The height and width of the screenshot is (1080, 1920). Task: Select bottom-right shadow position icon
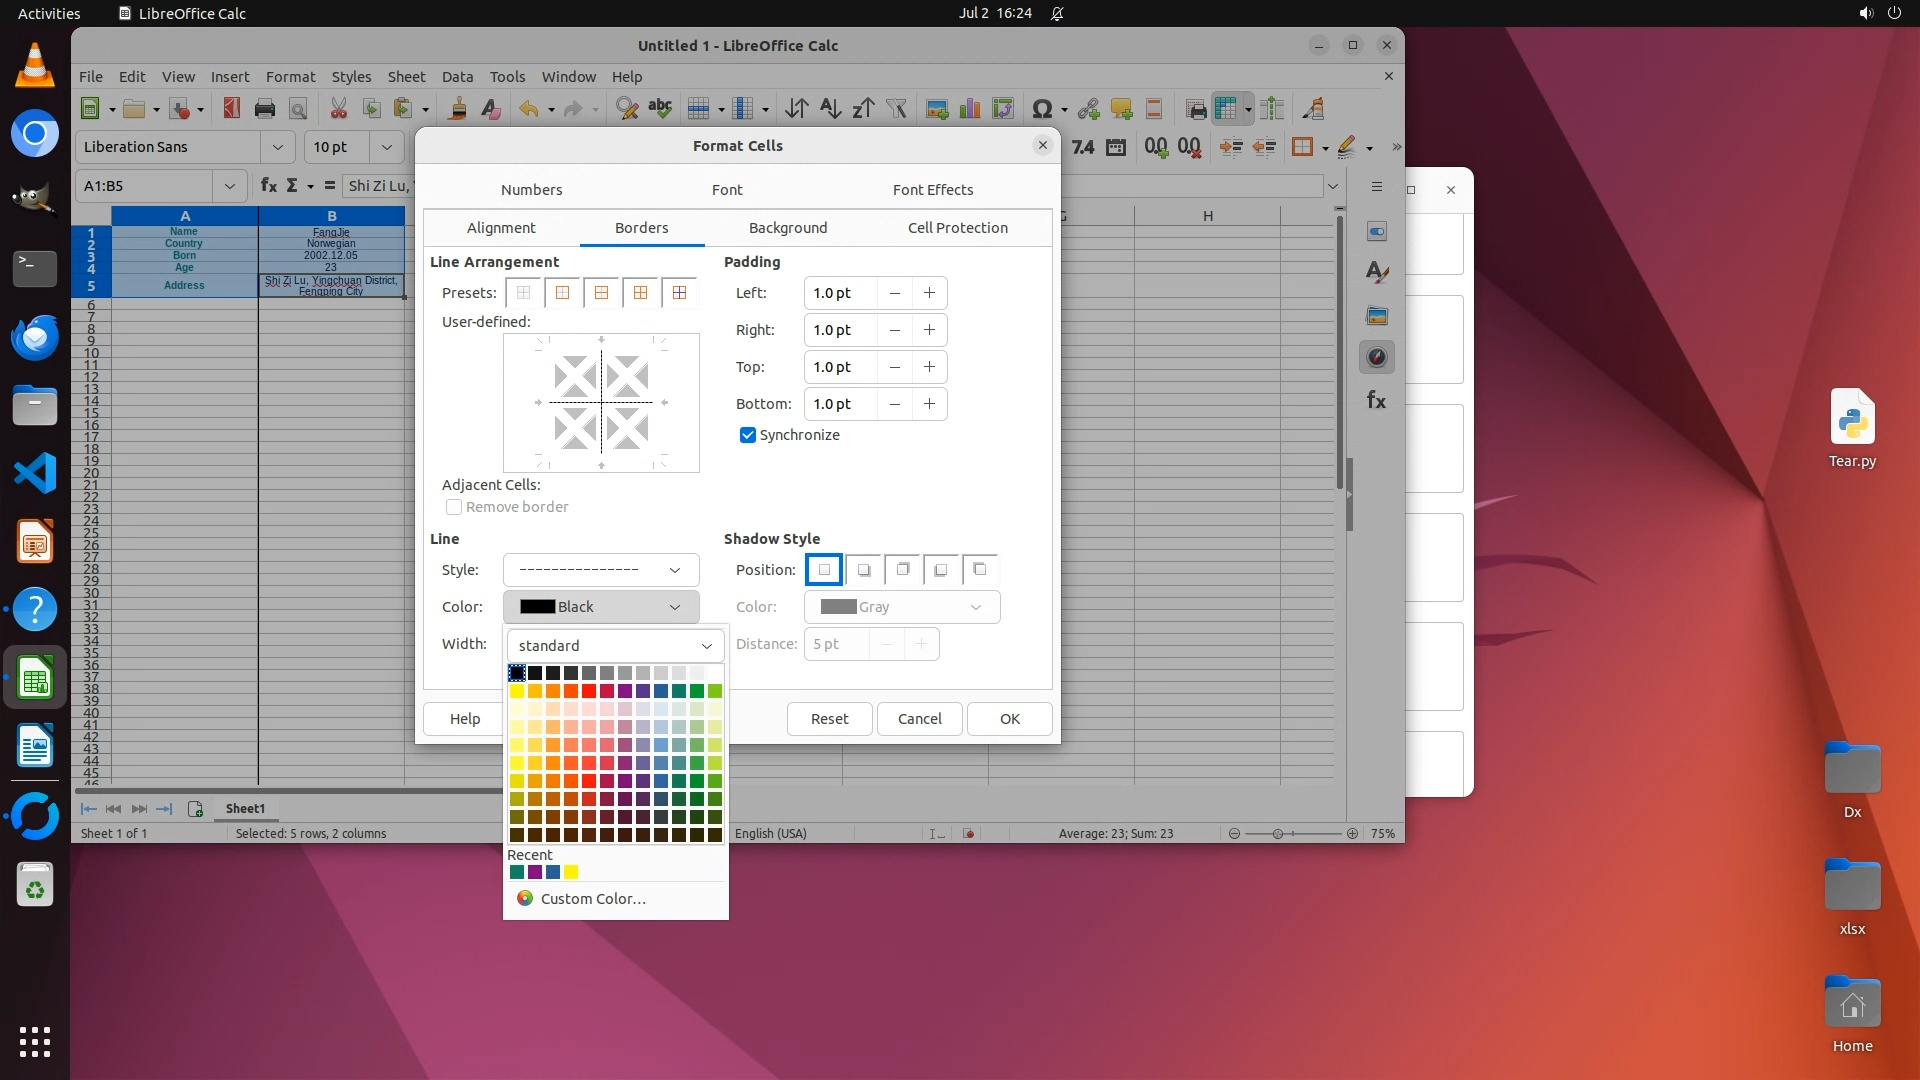click(864, 570)
